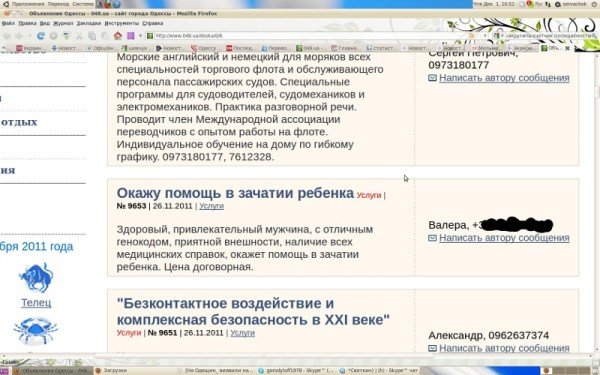Close the active Firefox tab
600x375 pixels.
pyautogui.click(x=567, y=48)
